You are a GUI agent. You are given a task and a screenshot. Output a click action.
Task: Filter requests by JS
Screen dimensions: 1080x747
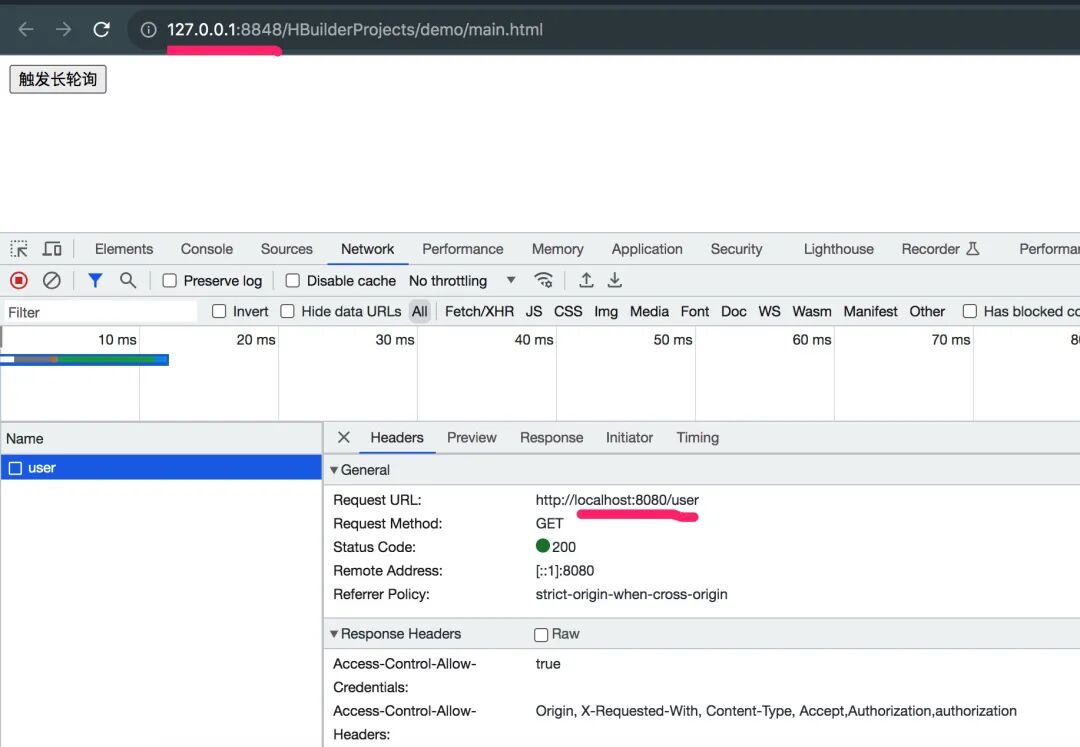[534, 311]
